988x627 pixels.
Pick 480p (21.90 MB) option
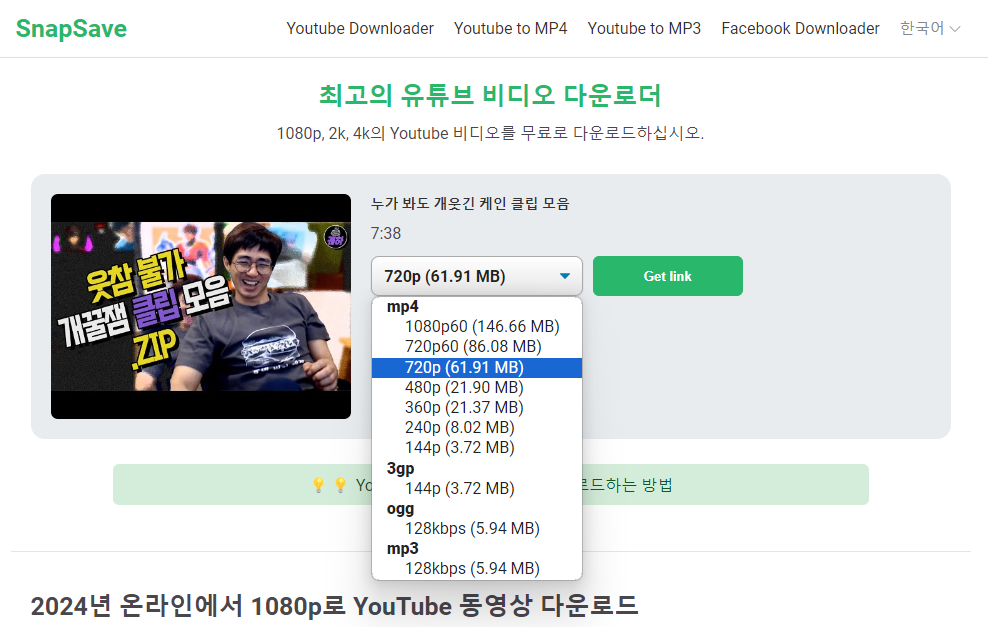click(x=477, y=388)
